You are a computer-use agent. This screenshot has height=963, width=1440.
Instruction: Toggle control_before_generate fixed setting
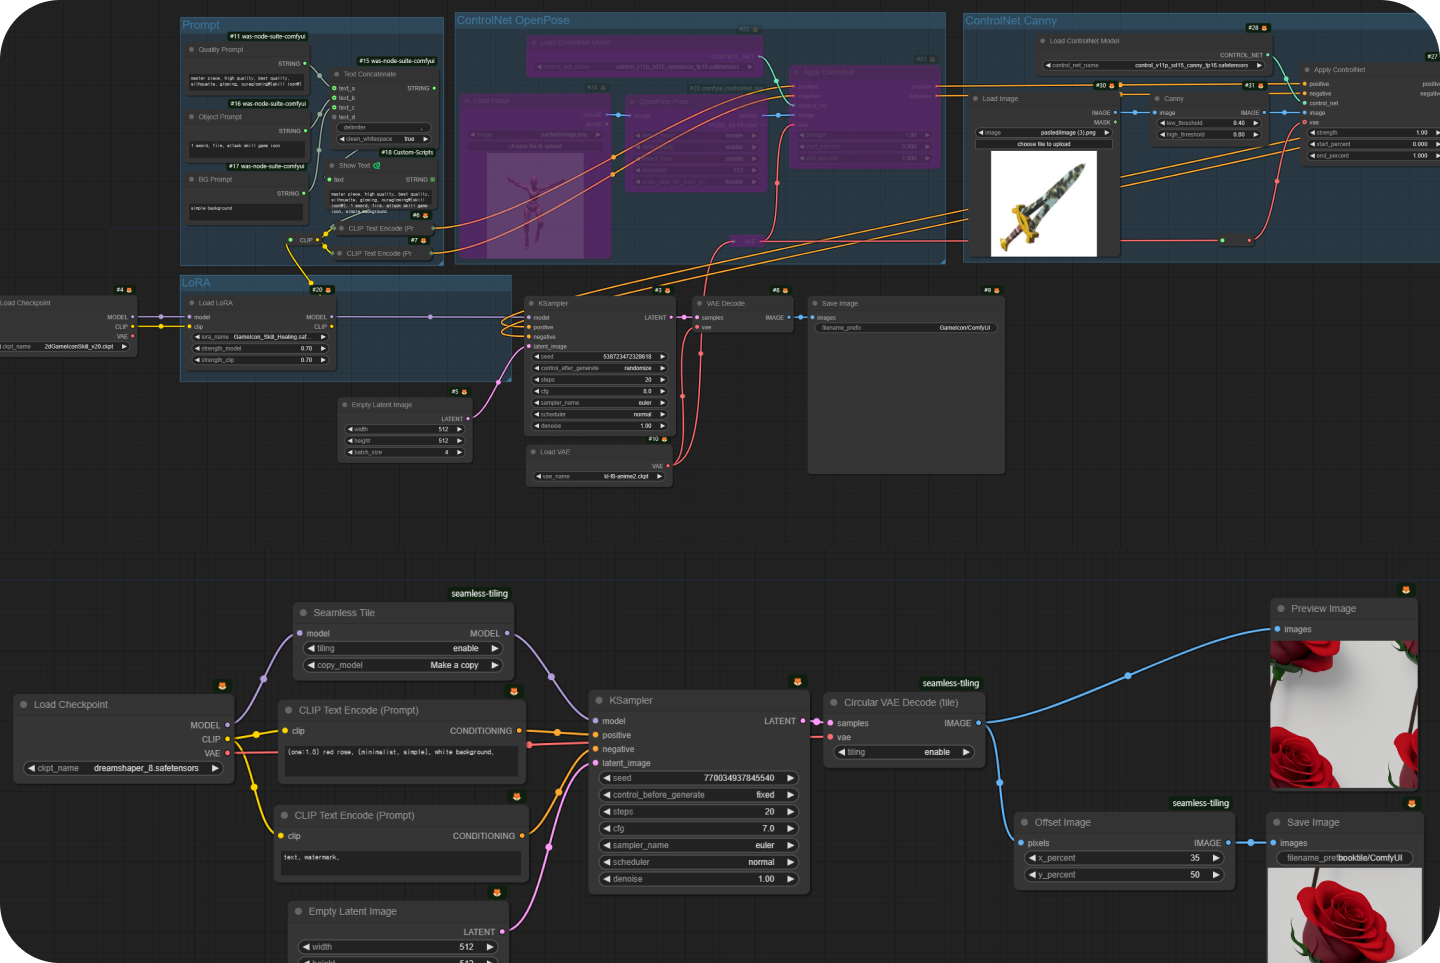click(698, 795)
